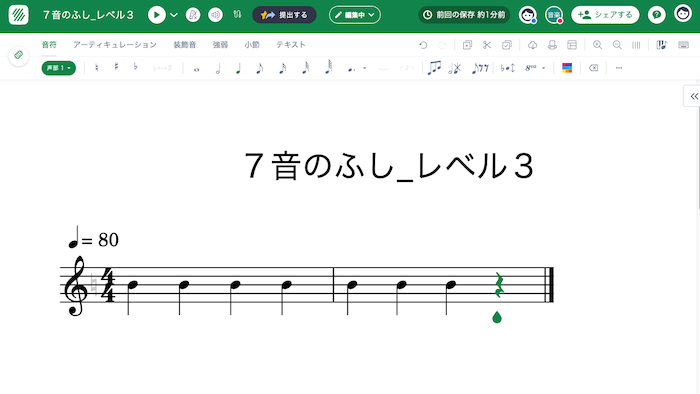Click the vertical bars page-view icon
Screen dimensions: 700x394
click(636, 45)
